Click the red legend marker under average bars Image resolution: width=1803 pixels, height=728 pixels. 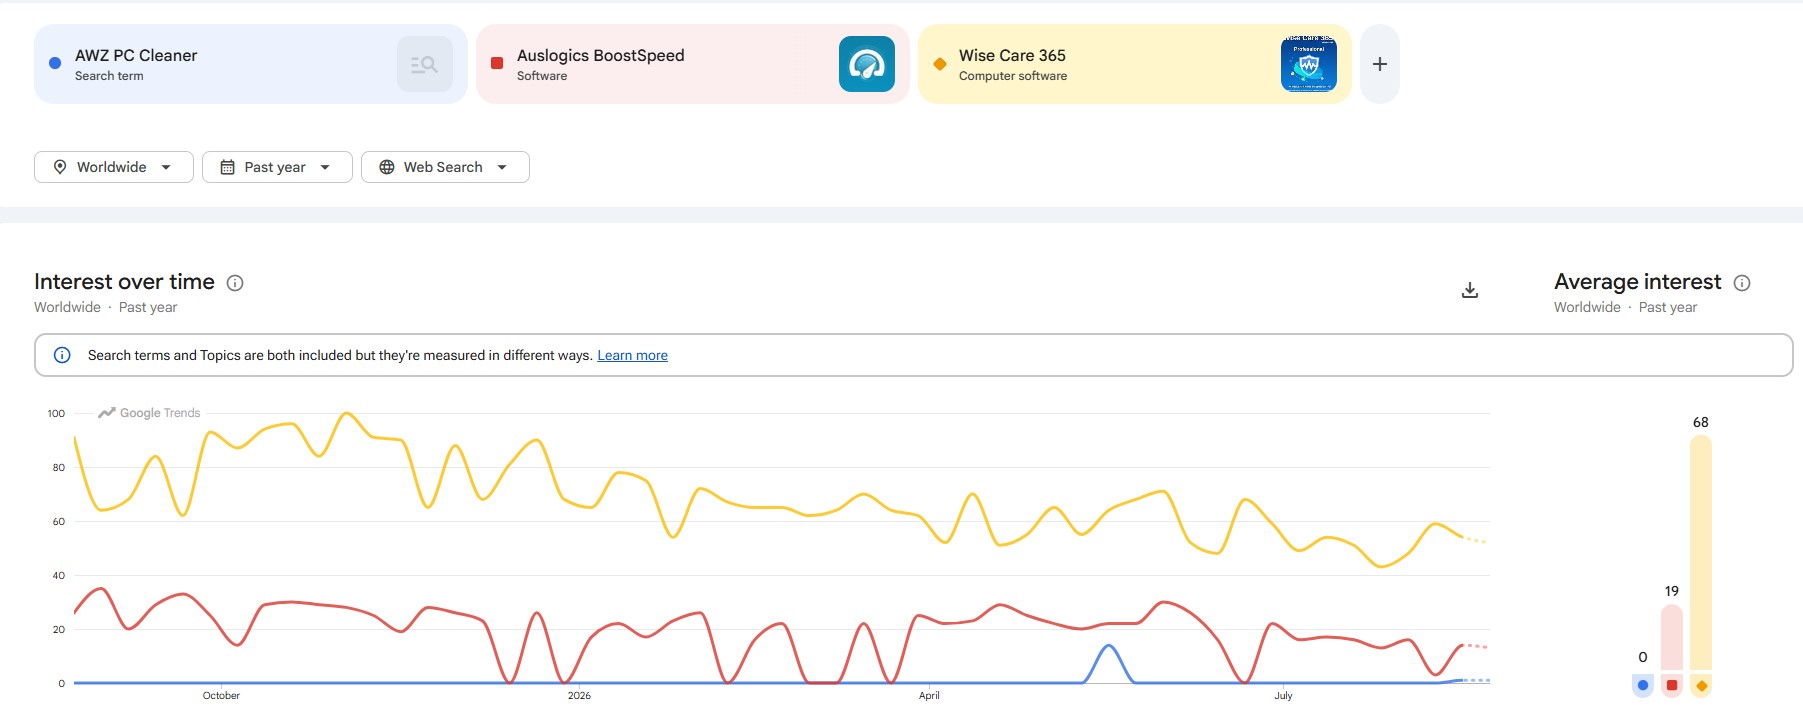(1672, 685)
